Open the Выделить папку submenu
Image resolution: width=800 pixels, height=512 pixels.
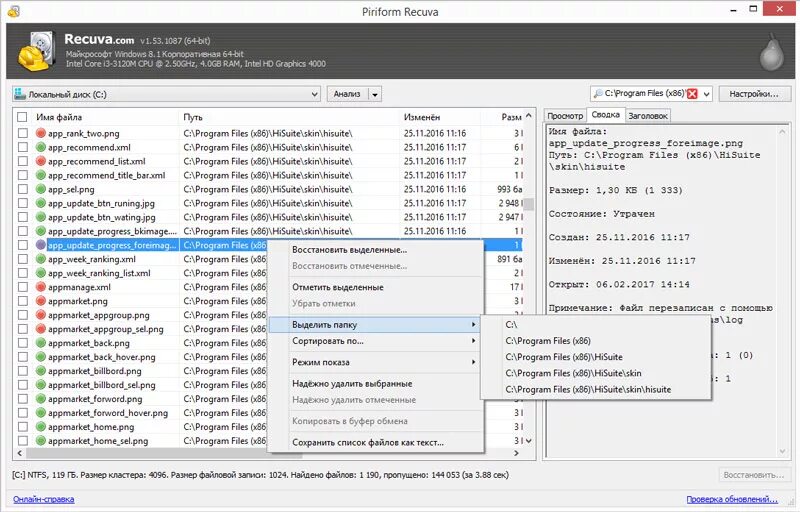[377, 324]
